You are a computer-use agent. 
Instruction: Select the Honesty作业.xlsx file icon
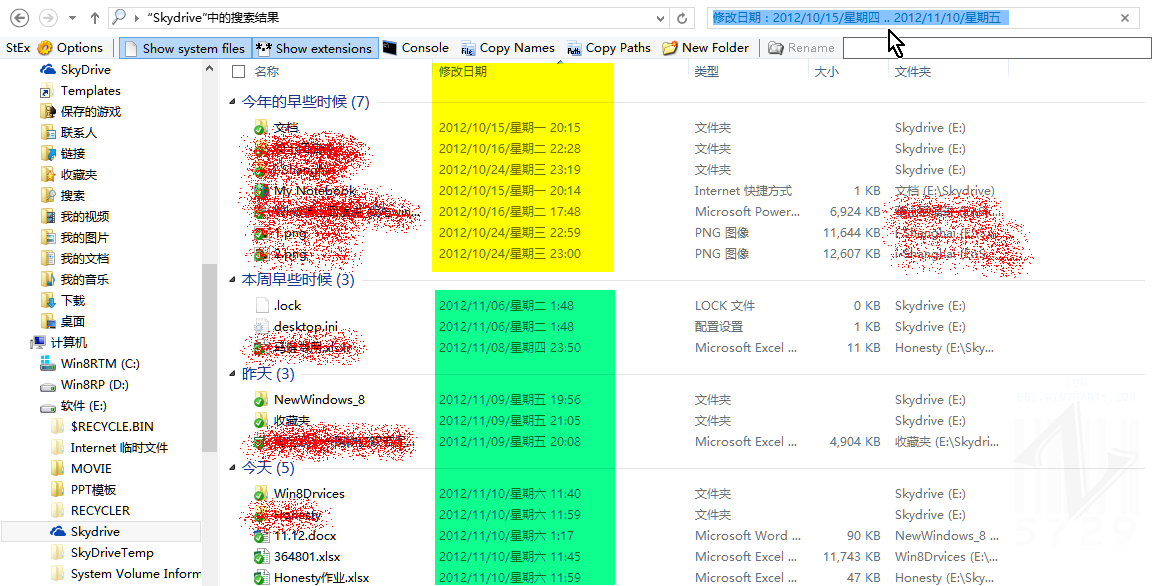pos(260,578)
